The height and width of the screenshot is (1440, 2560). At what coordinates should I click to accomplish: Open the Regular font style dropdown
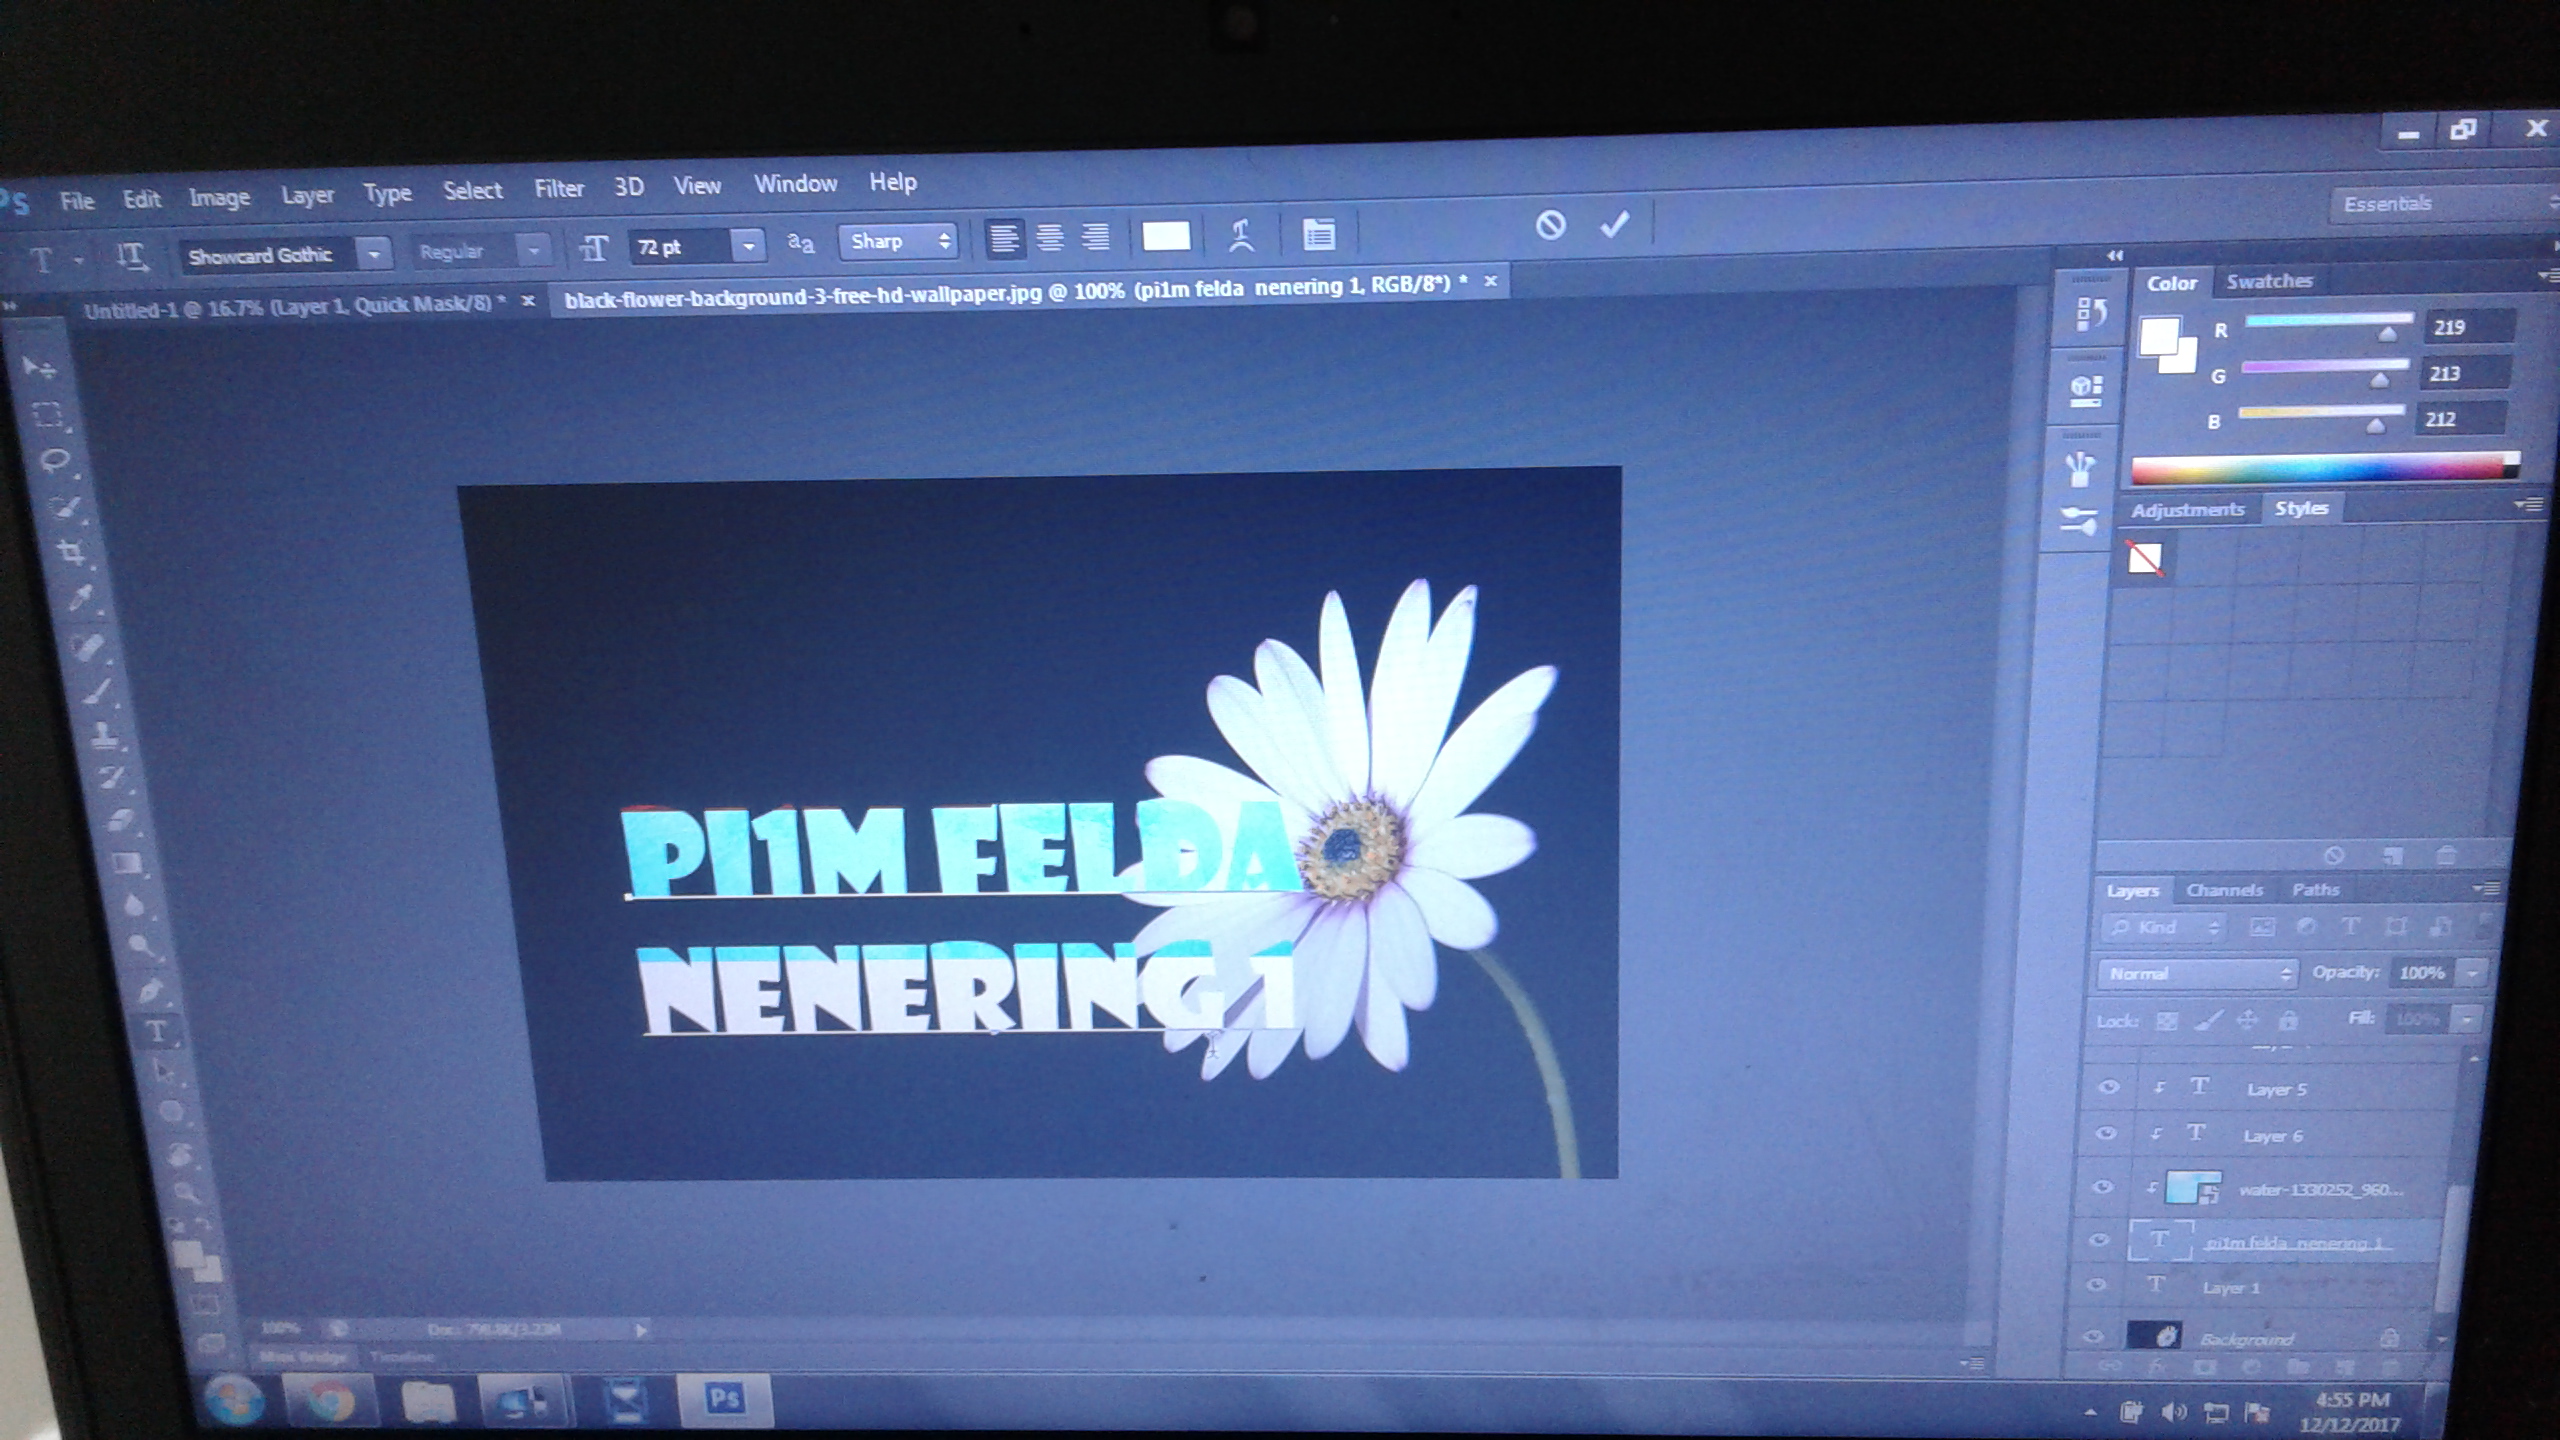click(x=534, y=250)
